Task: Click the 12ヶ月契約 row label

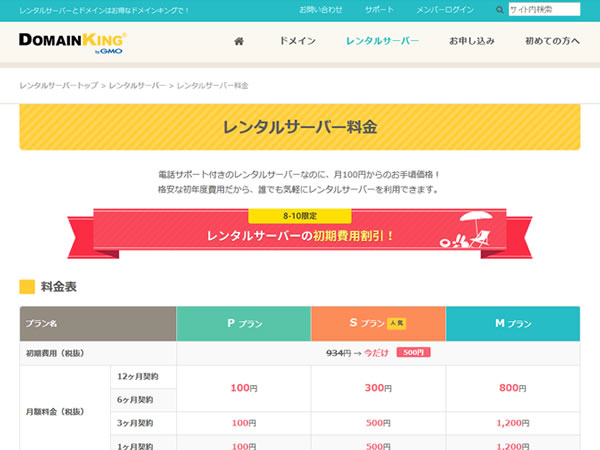Action: coord(138,377)
